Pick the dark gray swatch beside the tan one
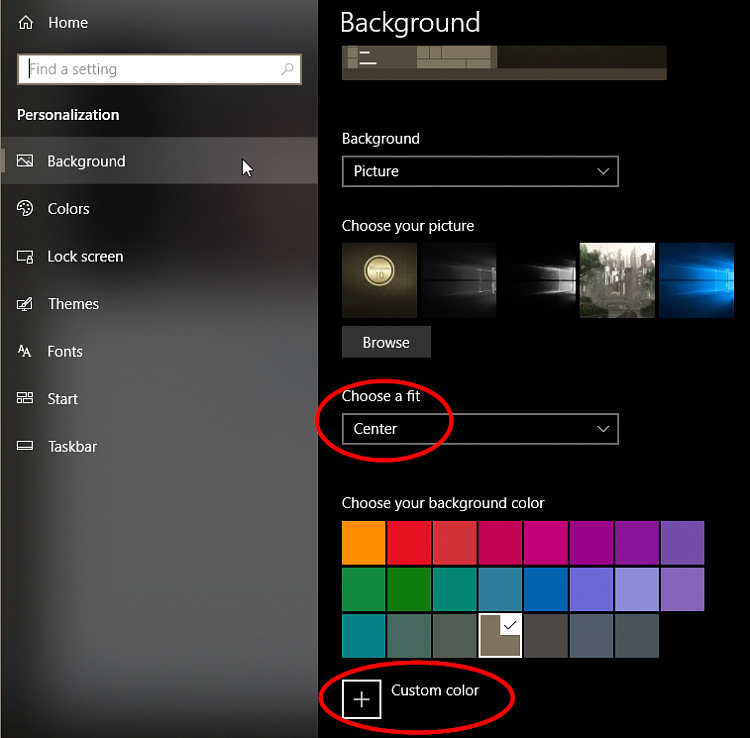This screenshot has width=750, height=738. [x=546, y=636]
